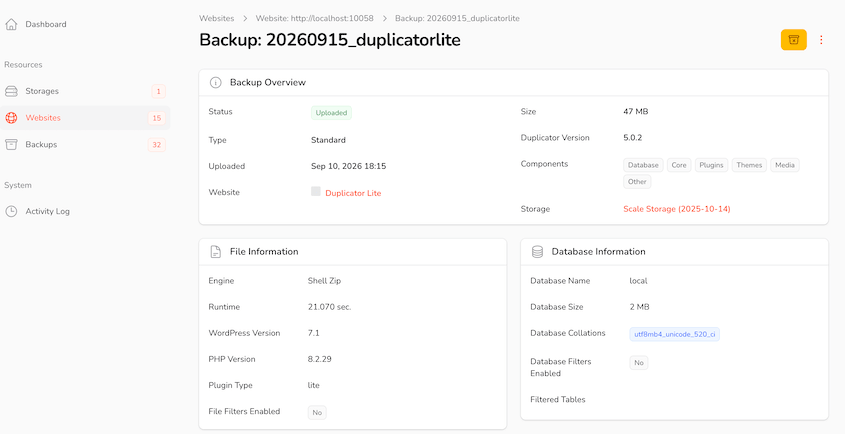Click the Media component tag
Viewport: 845px width, 434px height.
(785, 165)
